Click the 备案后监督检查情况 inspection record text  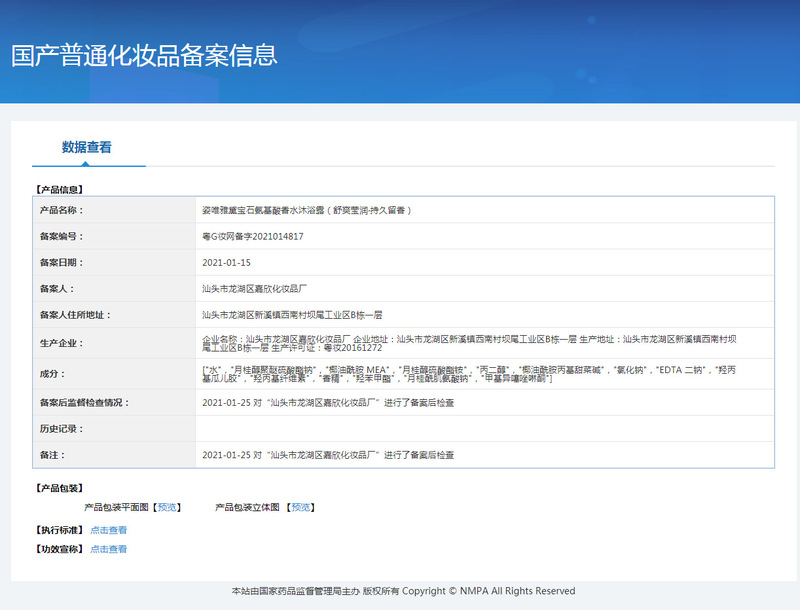pyautogui.click(x=327, y=402)
